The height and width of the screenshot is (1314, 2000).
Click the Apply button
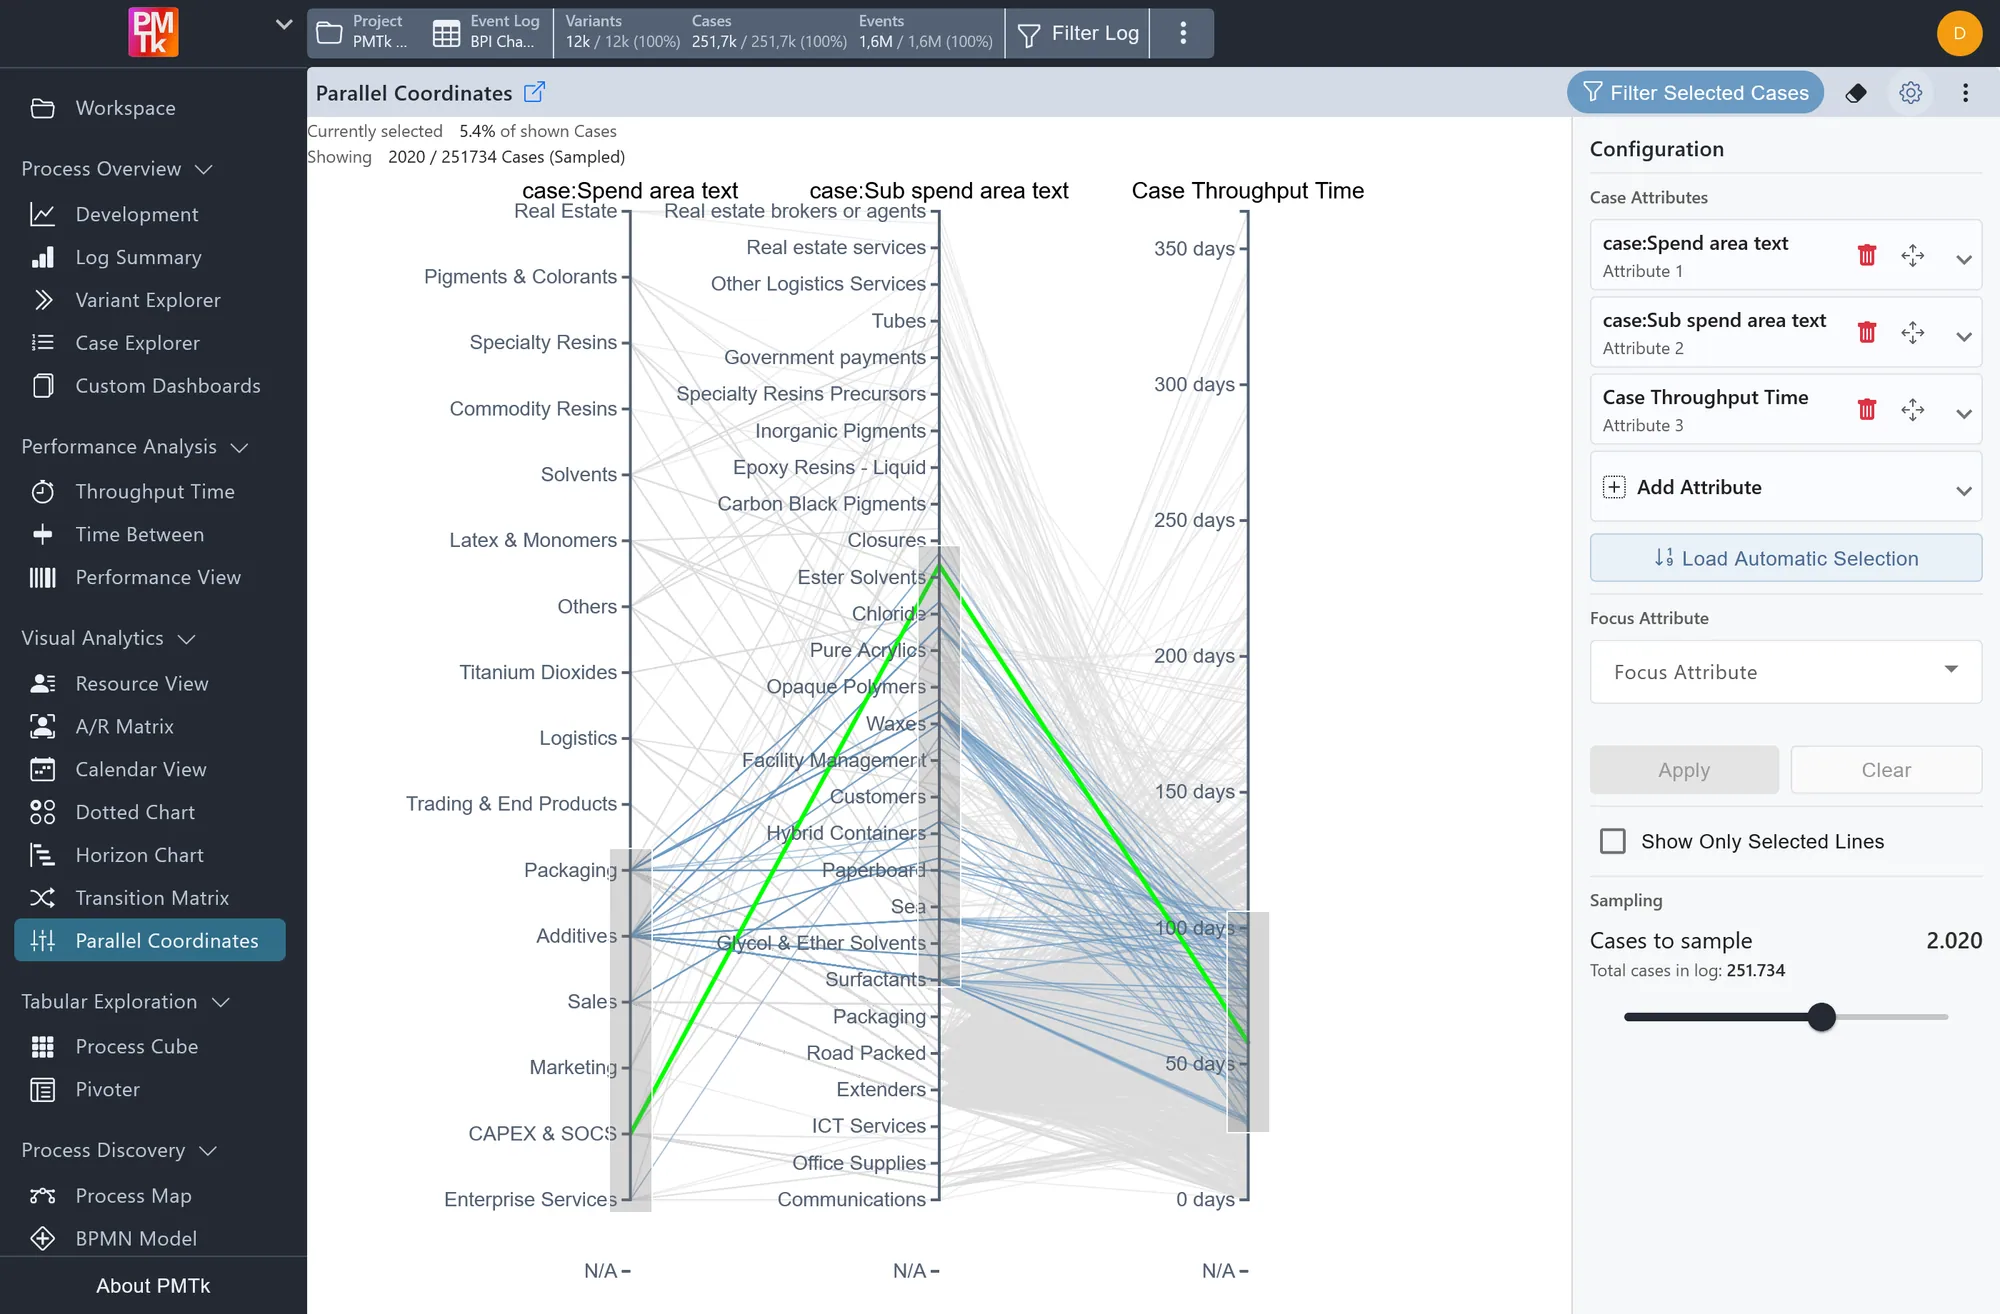[x=1684, y=770]
